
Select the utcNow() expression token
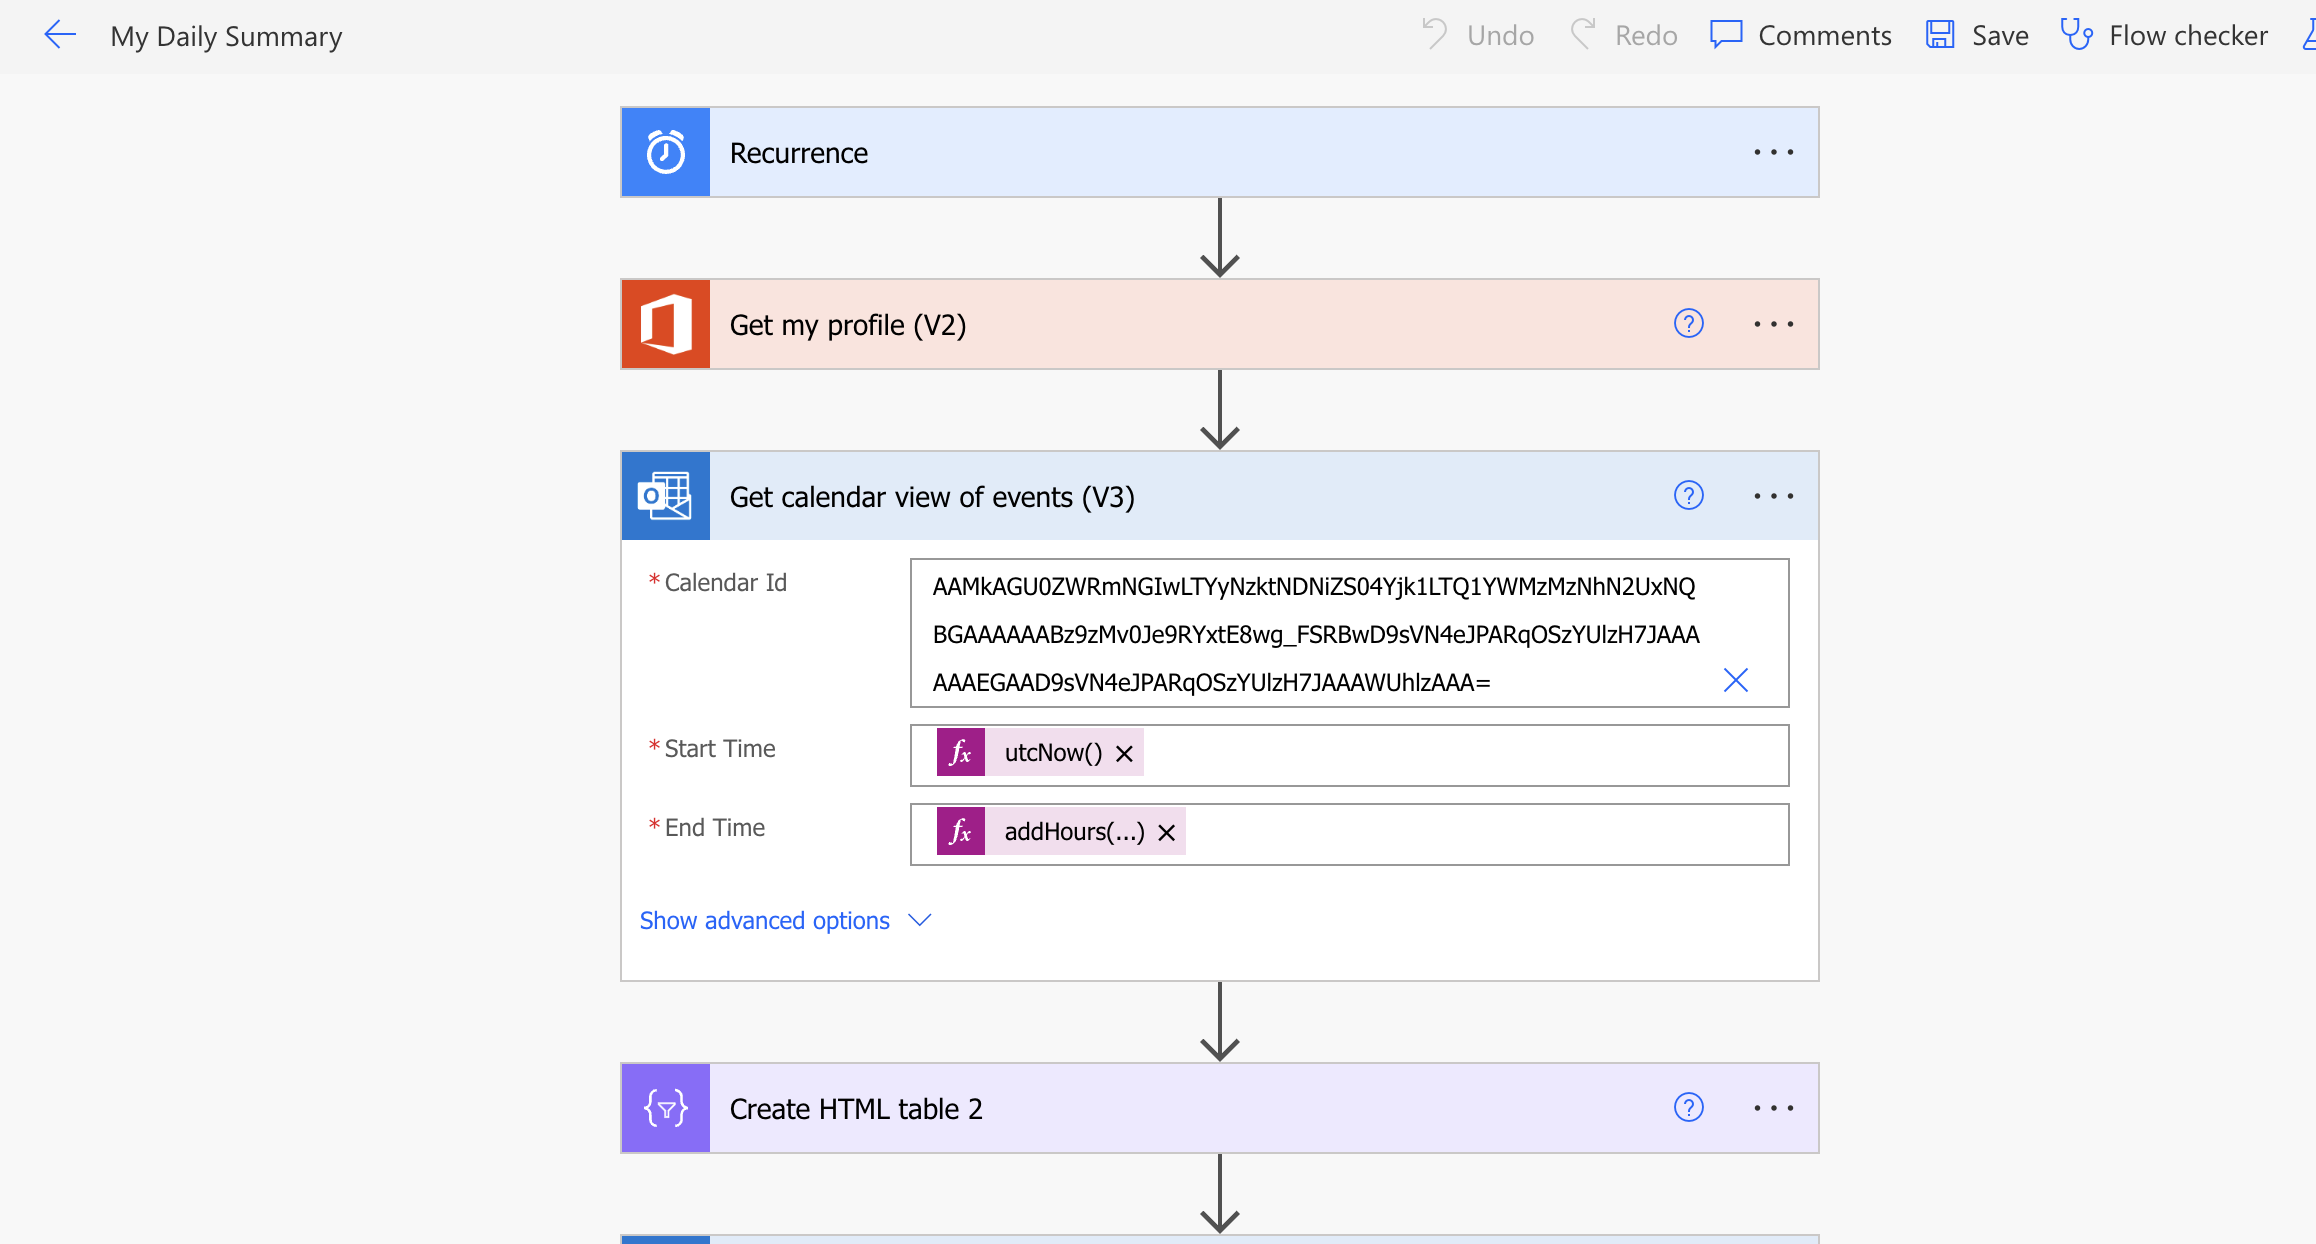pos(1050,753)
